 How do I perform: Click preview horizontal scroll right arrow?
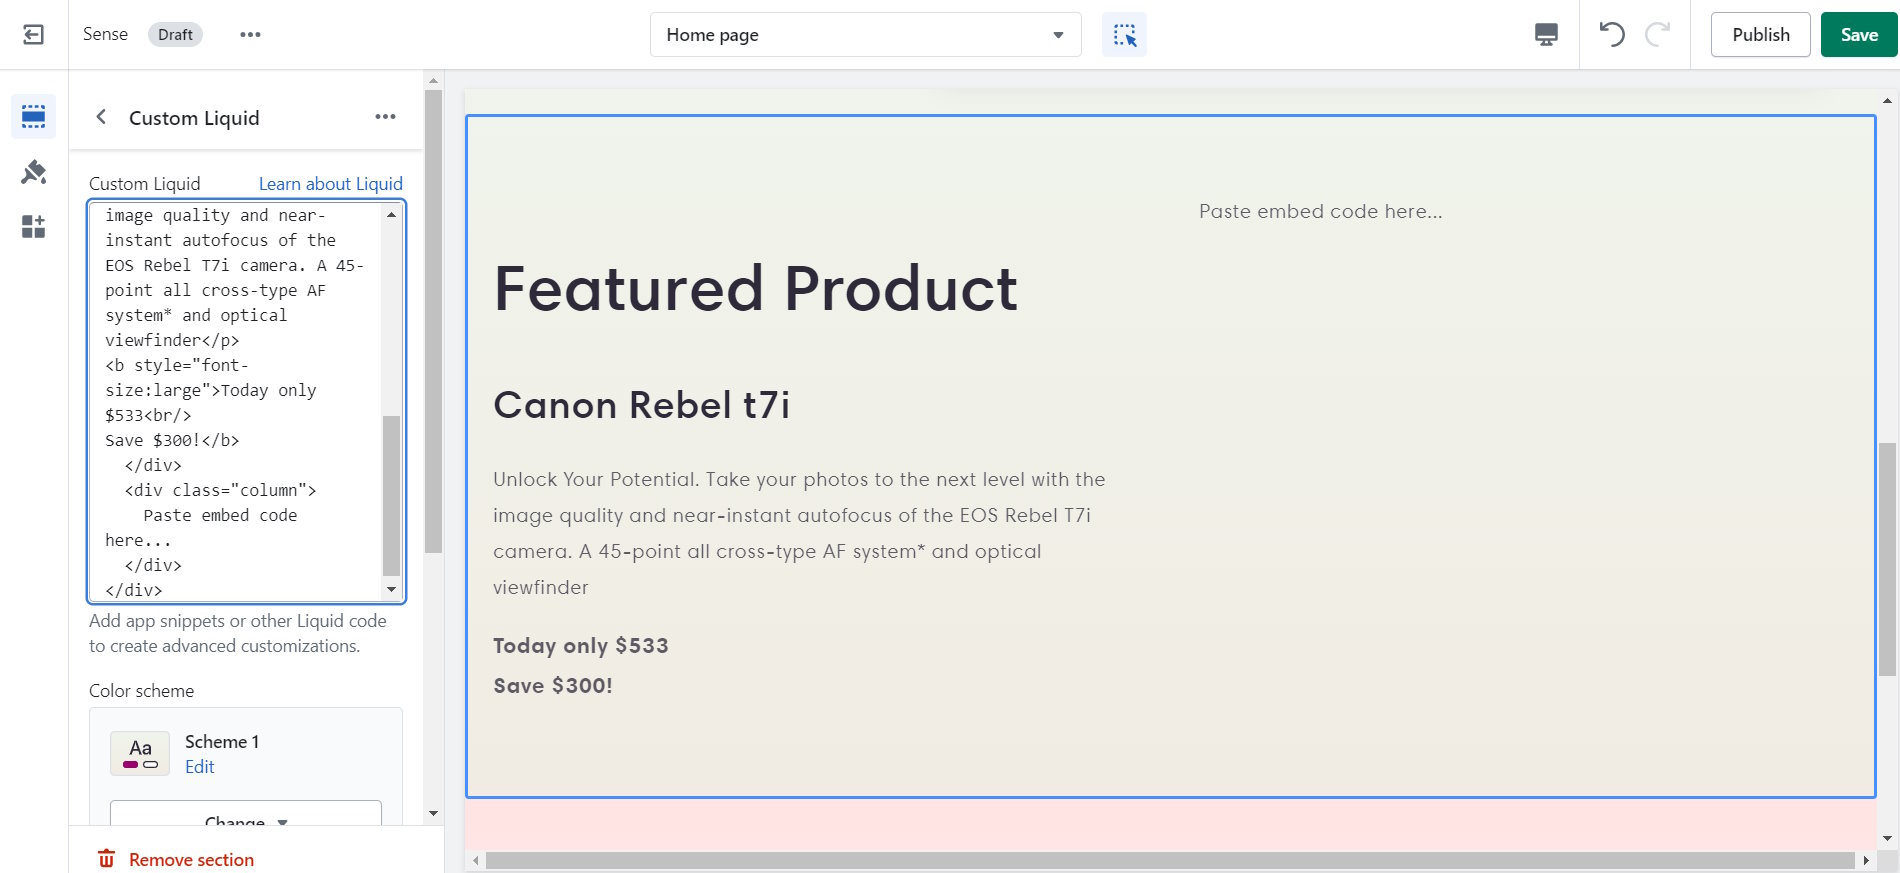(1865, 861)
